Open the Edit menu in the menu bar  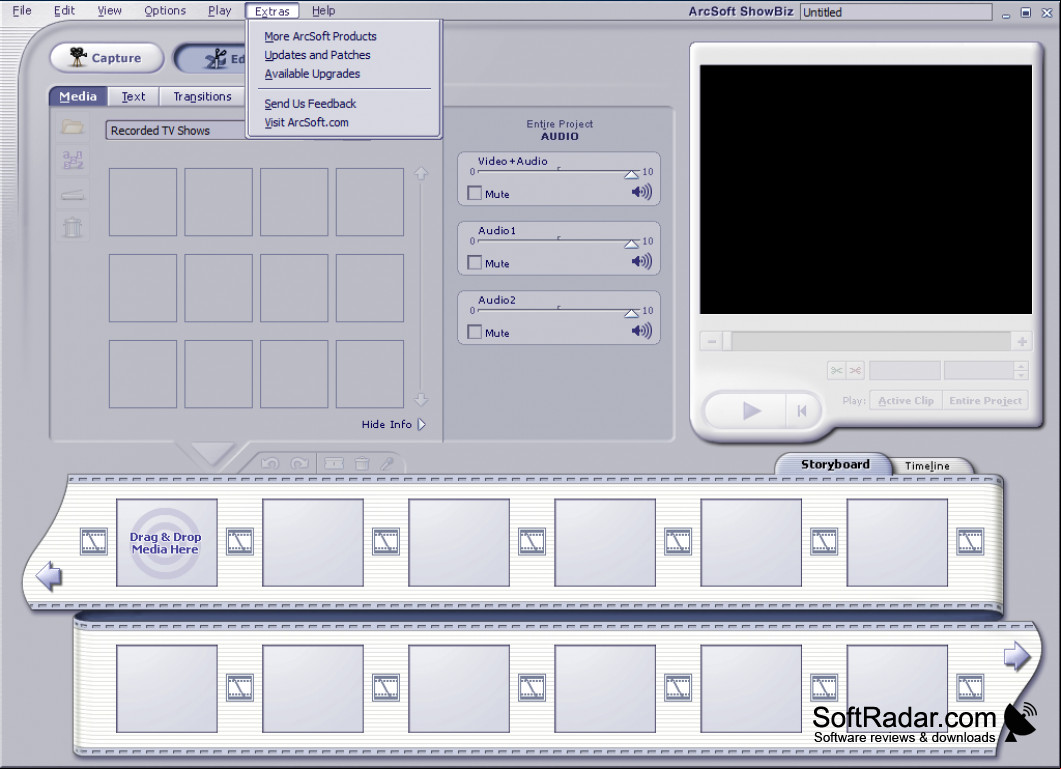[64, 11]
